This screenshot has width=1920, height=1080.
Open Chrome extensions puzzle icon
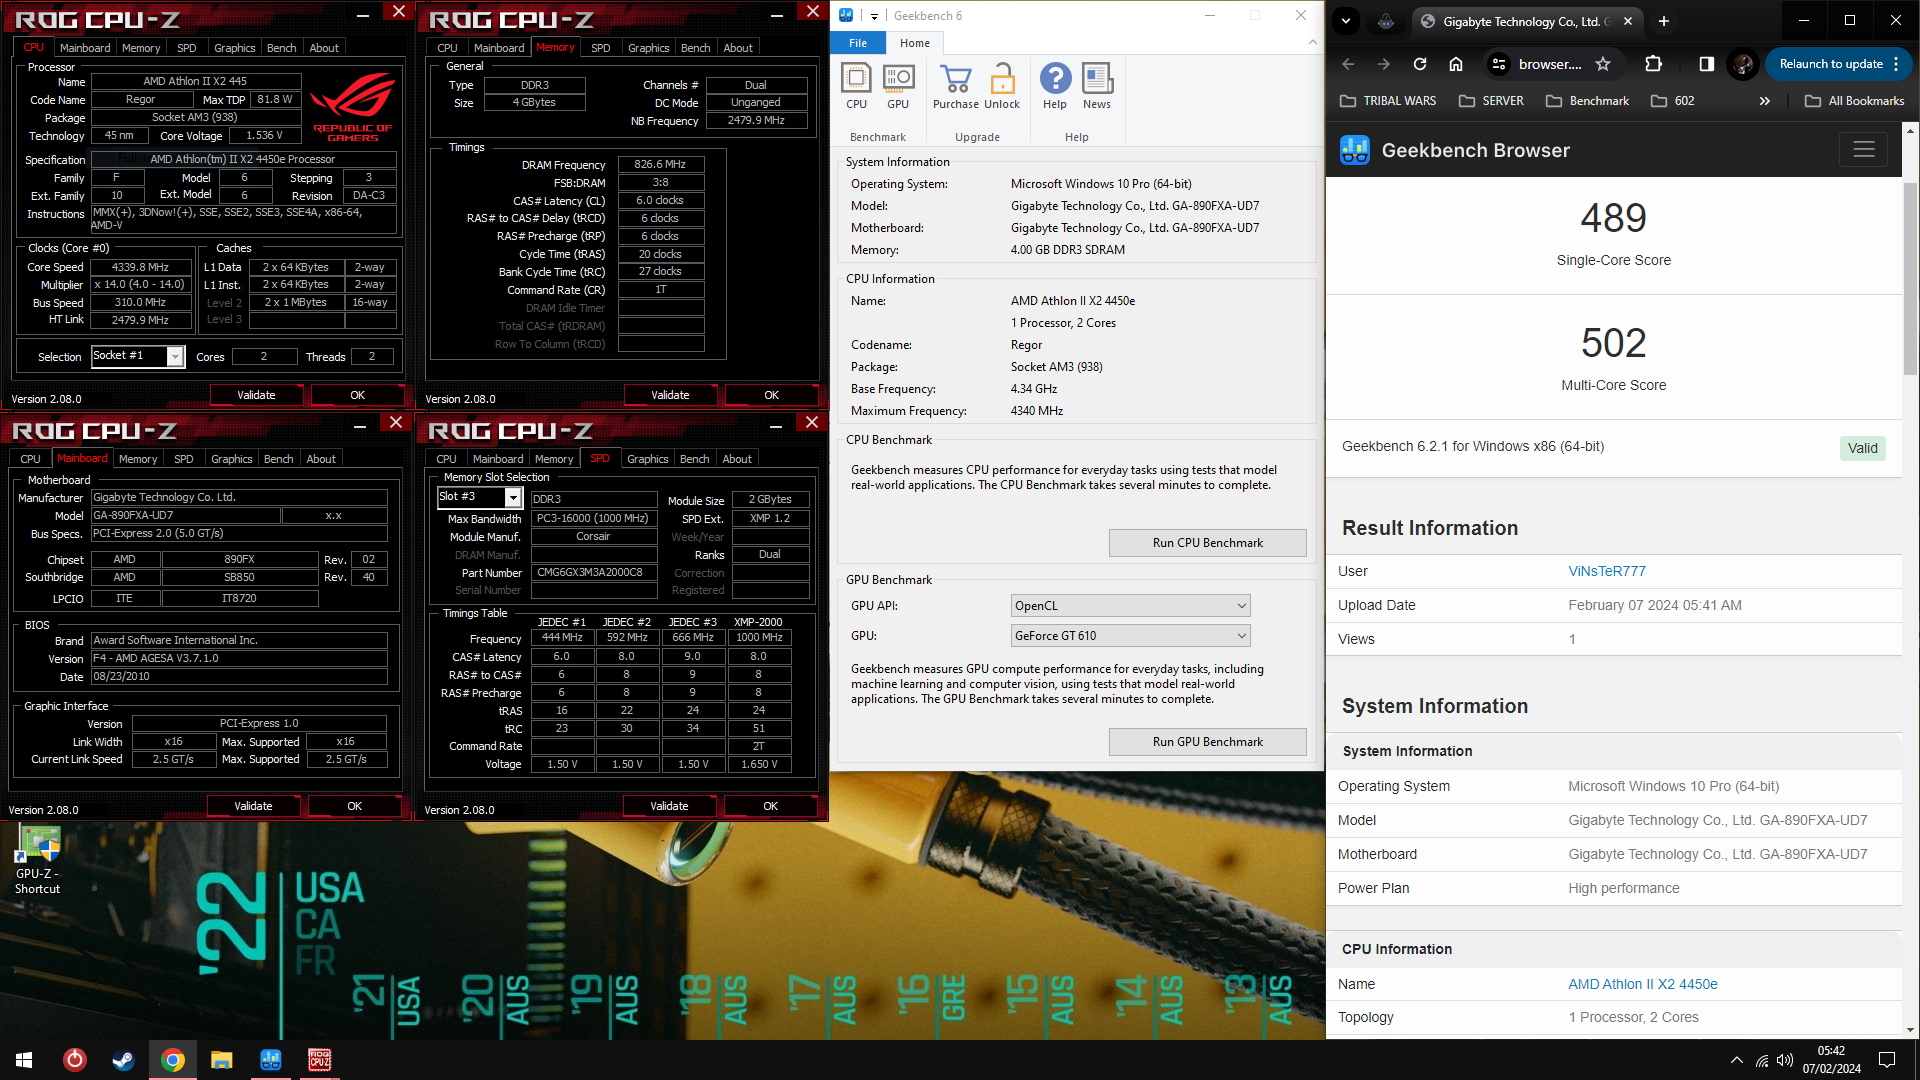pyautogui.click(x=1653, y=64)
